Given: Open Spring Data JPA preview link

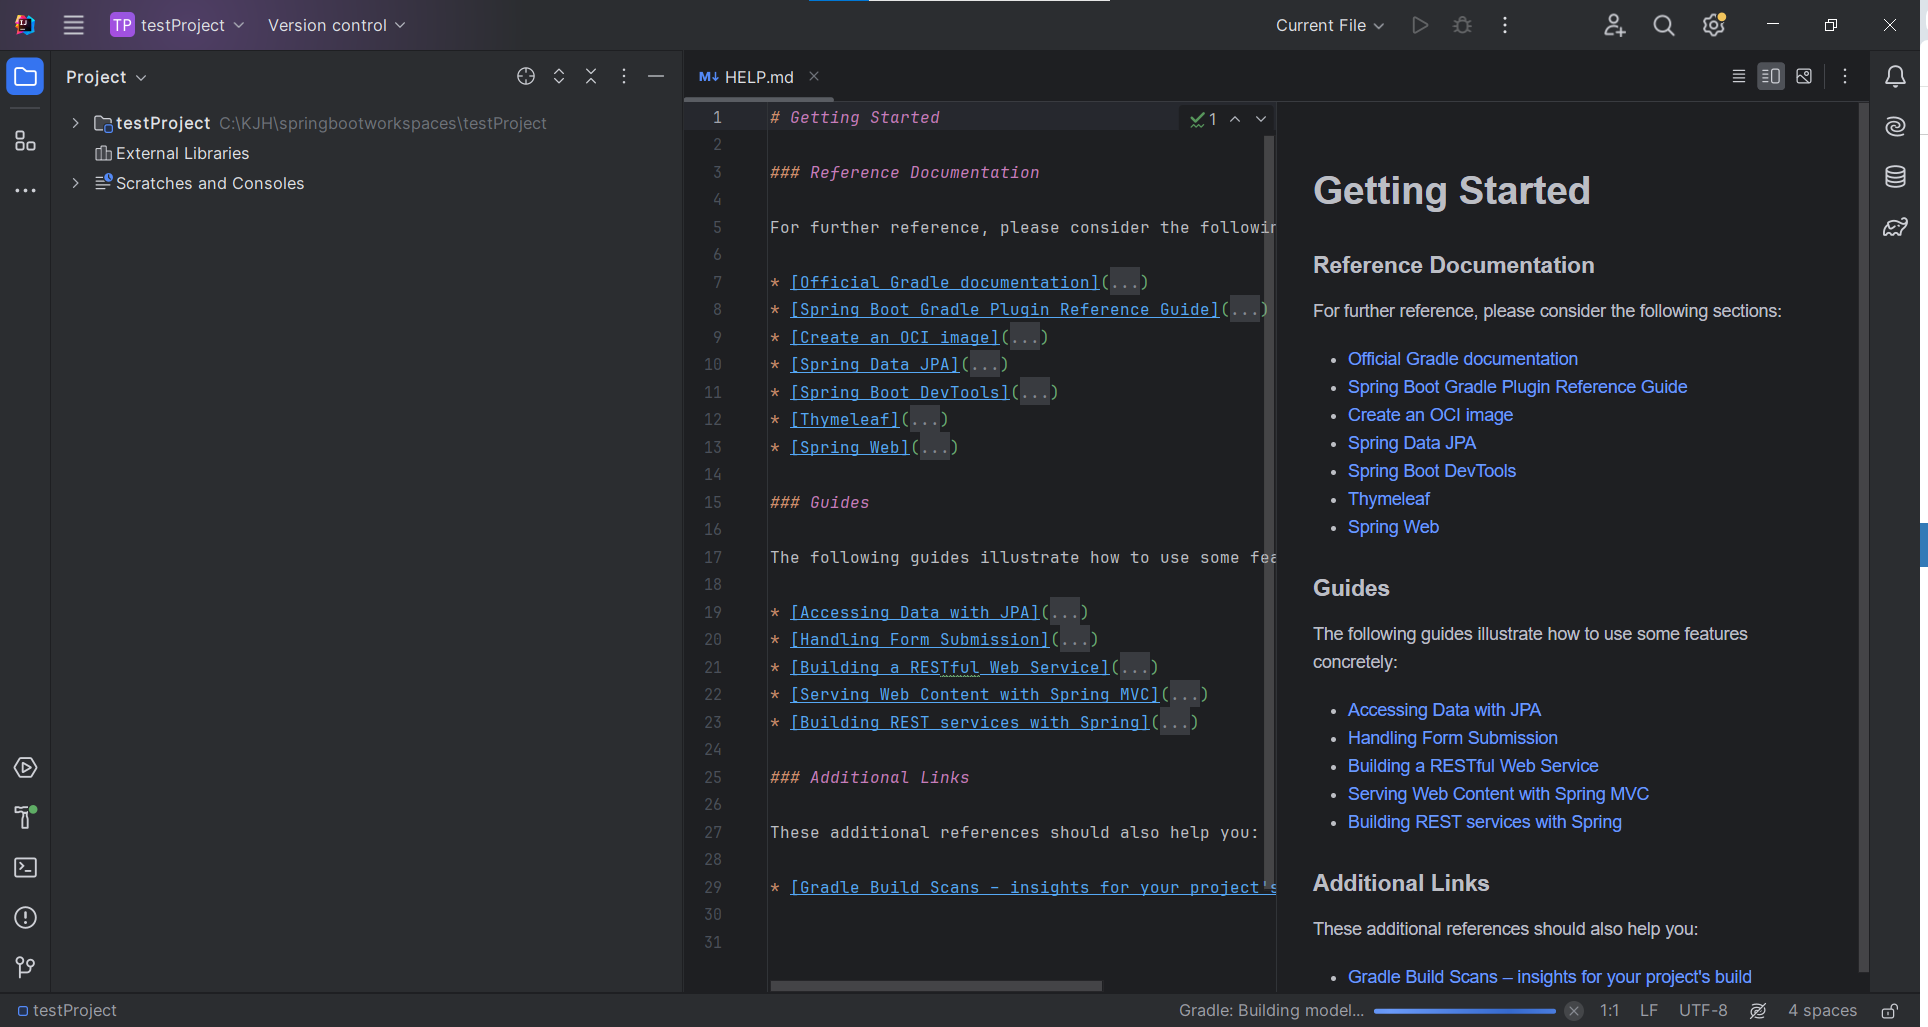Looking at the screenshot, I should tap(1412, 443).
